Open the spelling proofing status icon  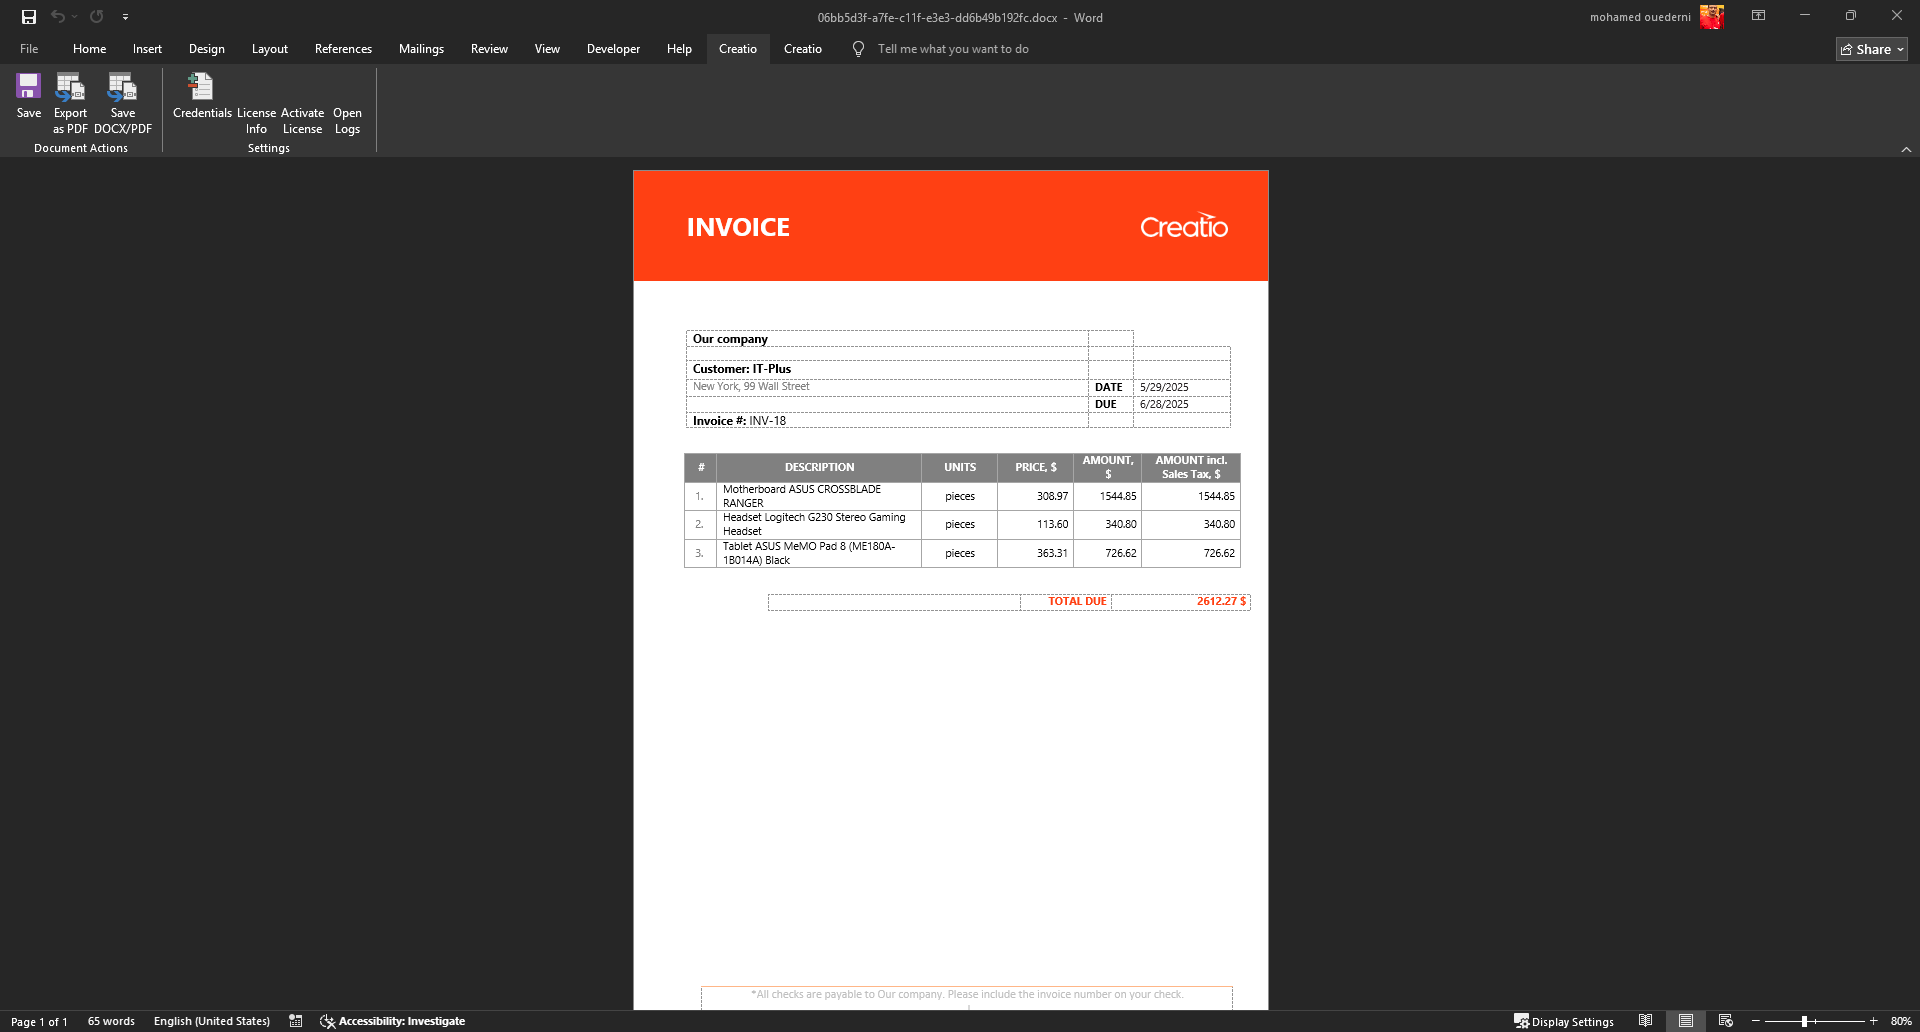296,1021
